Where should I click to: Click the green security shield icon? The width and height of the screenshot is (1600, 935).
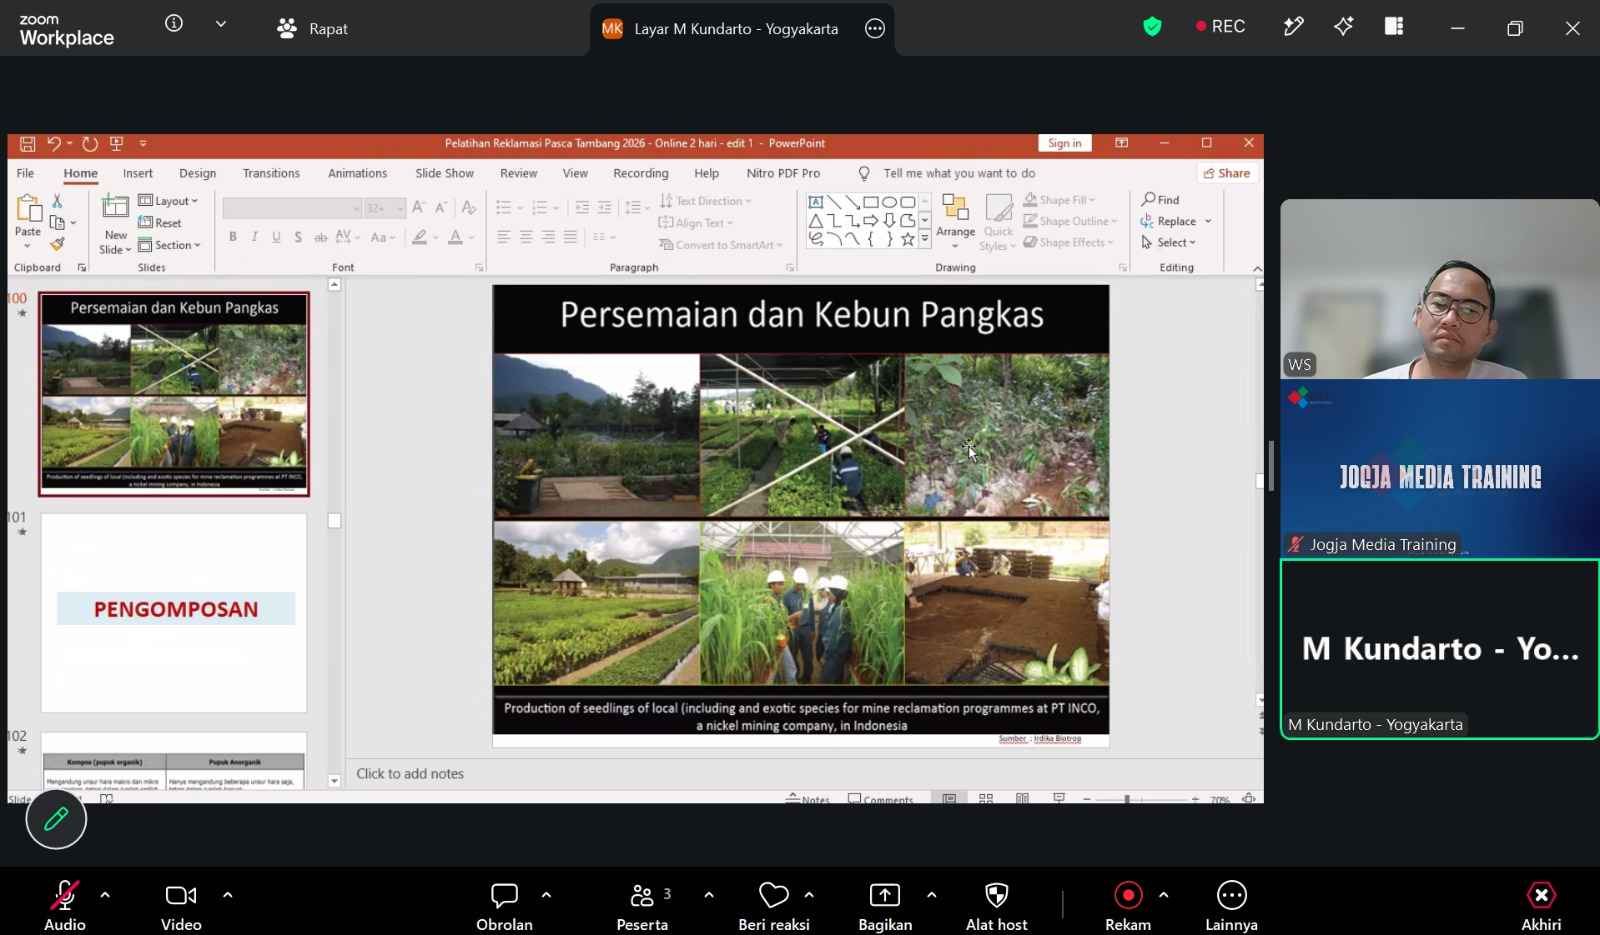click(1152, 27)
